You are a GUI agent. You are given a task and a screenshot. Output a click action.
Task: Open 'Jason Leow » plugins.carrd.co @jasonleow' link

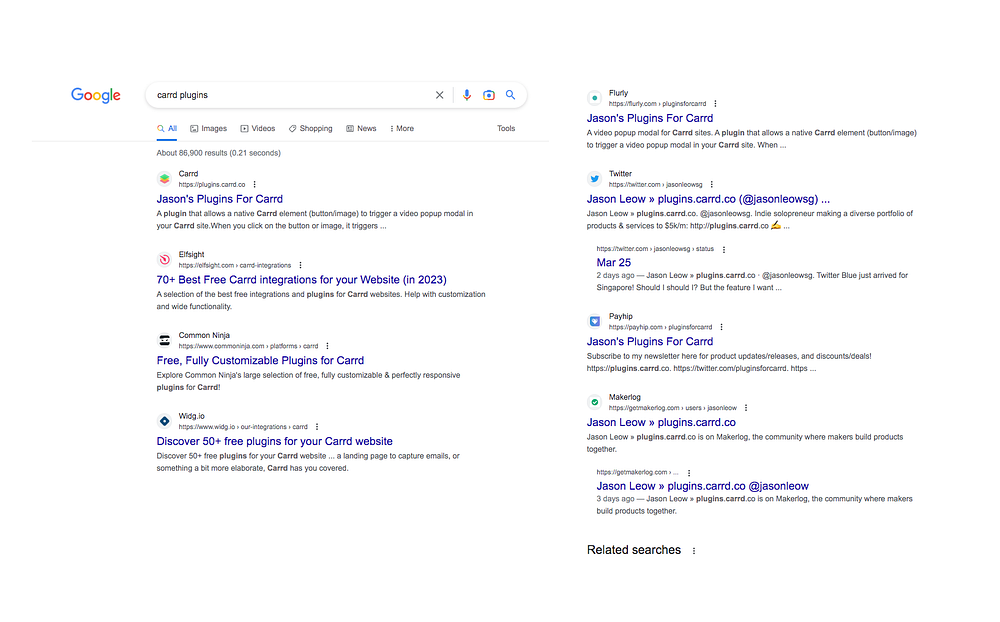[703, 486]
